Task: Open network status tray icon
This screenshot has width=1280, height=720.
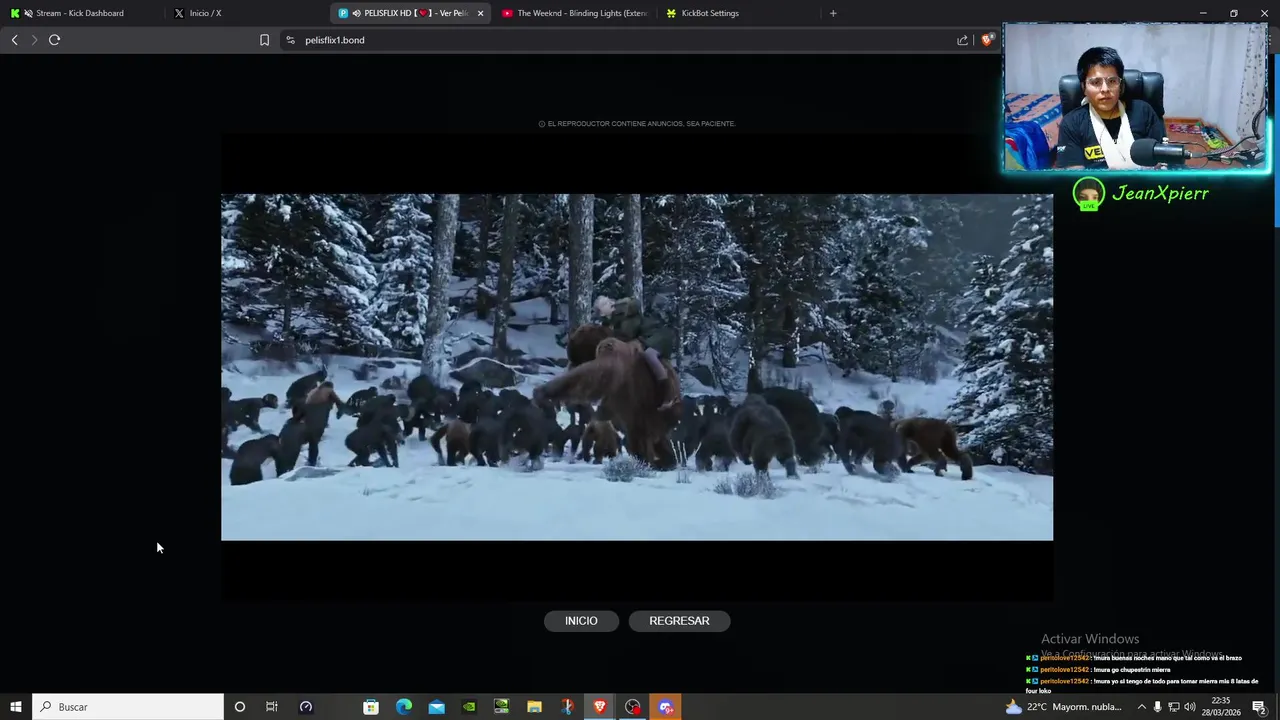Action: pyautogui.click(x=1174, y=707)
